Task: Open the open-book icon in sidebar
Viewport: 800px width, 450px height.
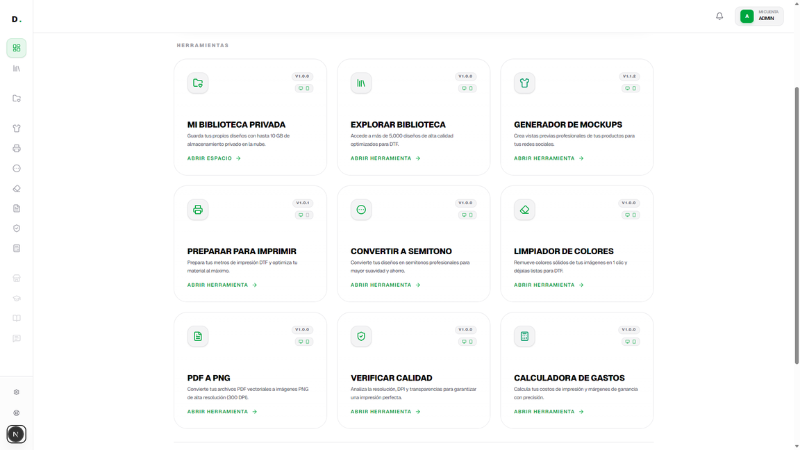Action: [x=16, y=318]
